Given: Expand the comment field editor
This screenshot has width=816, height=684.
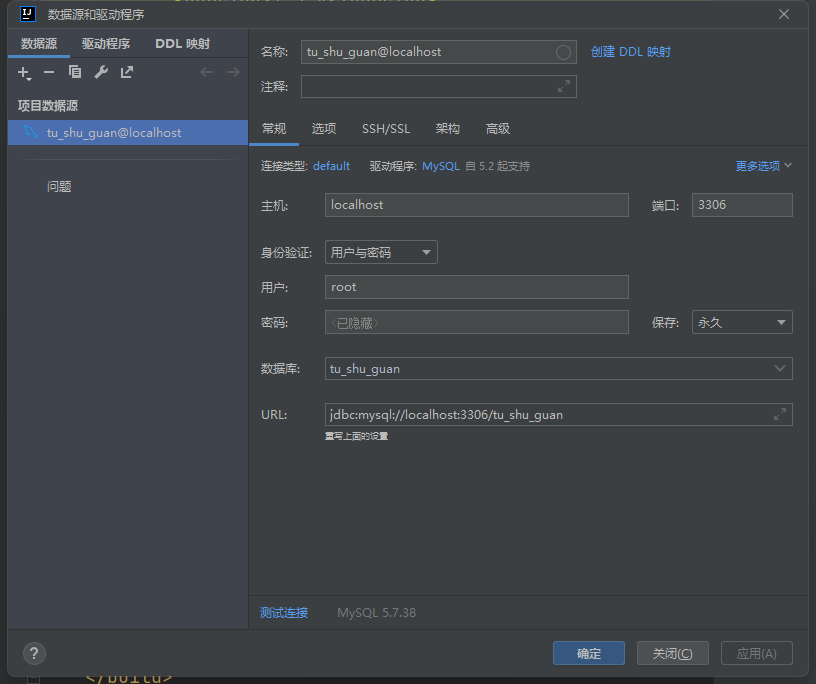Looking at the screenshot, I should [x=564, y=86].
